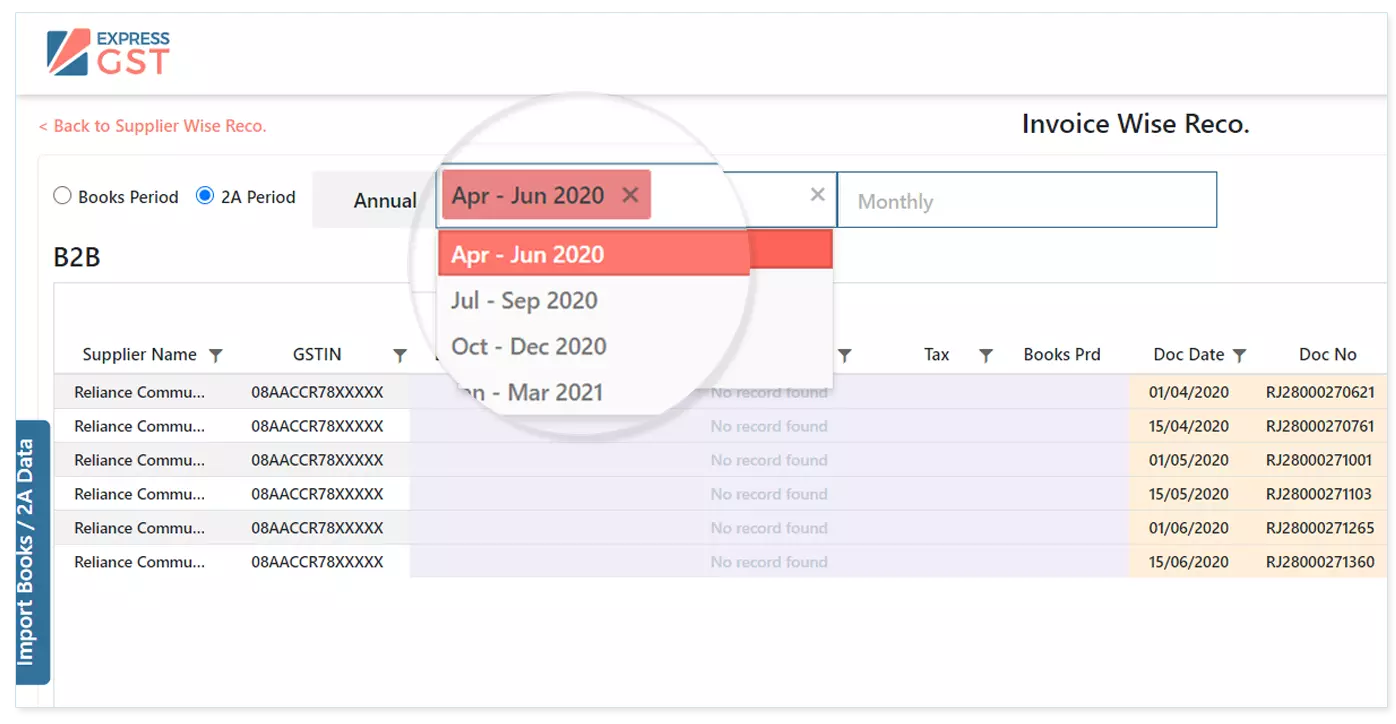This screenshot has height=724, width=1396.
Task: Choose Oct - Dec 2020 option
Action: 528,346
